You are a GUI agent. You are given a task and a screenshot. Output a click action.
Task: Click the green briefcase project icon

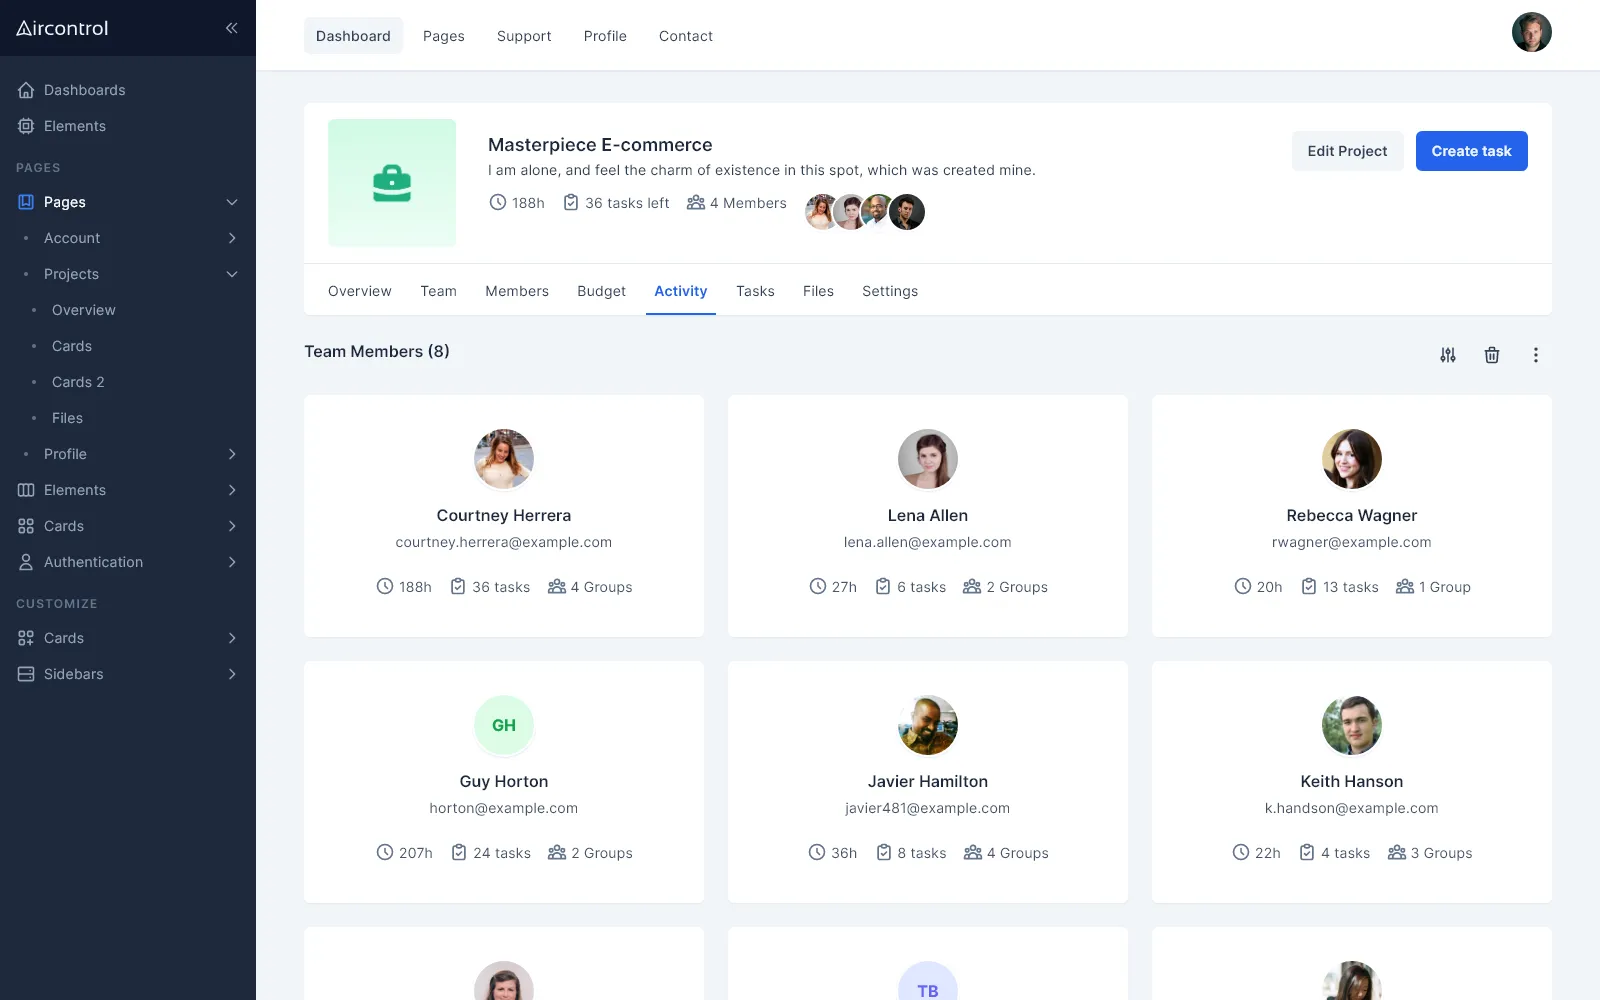[392, 183]
